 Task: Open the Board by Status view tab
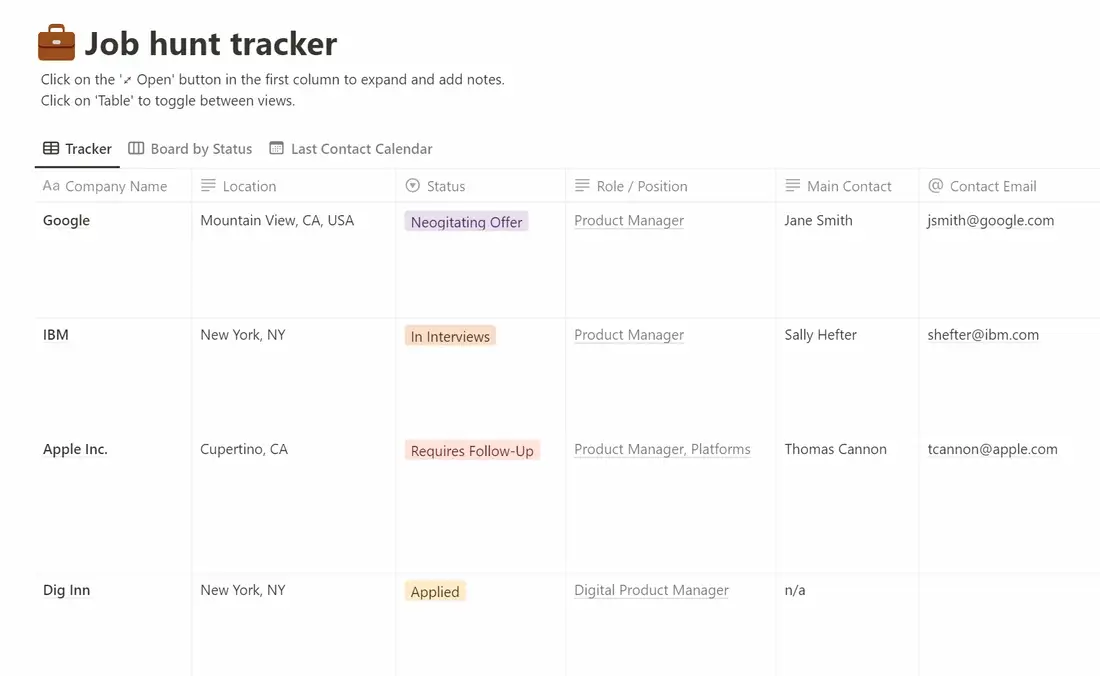coord(190,149)
